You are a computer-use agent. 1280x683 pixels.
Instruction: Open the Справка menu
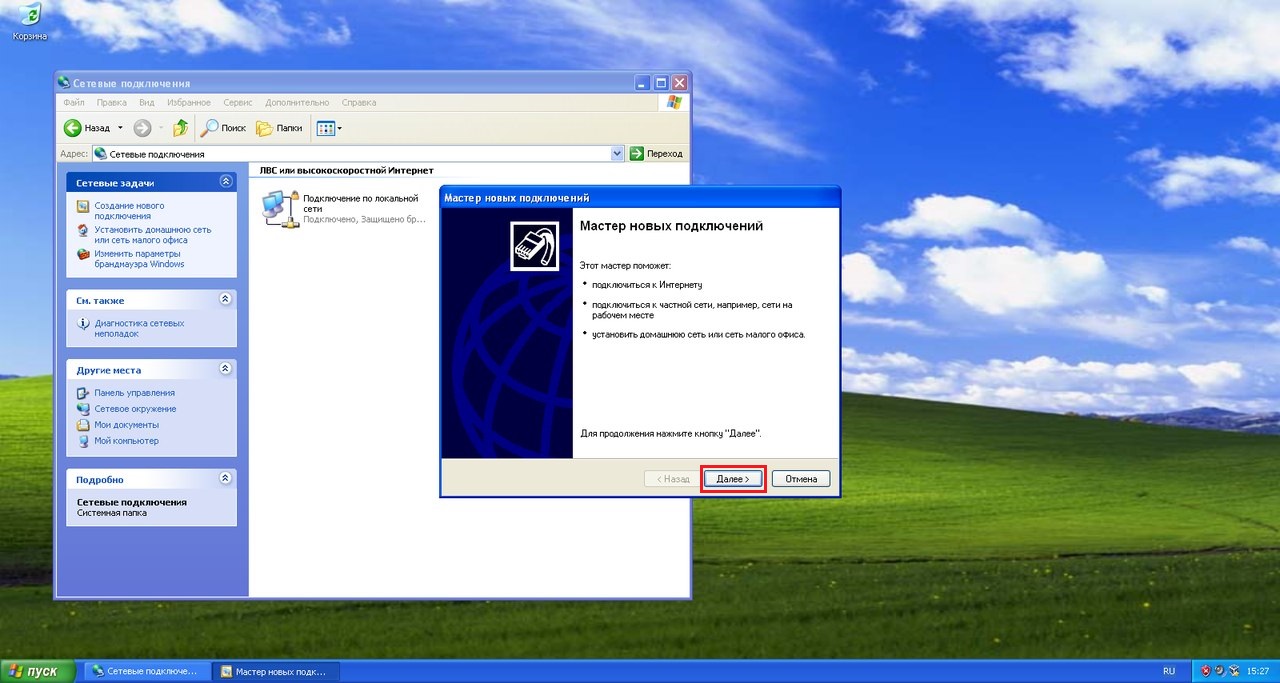358,102
